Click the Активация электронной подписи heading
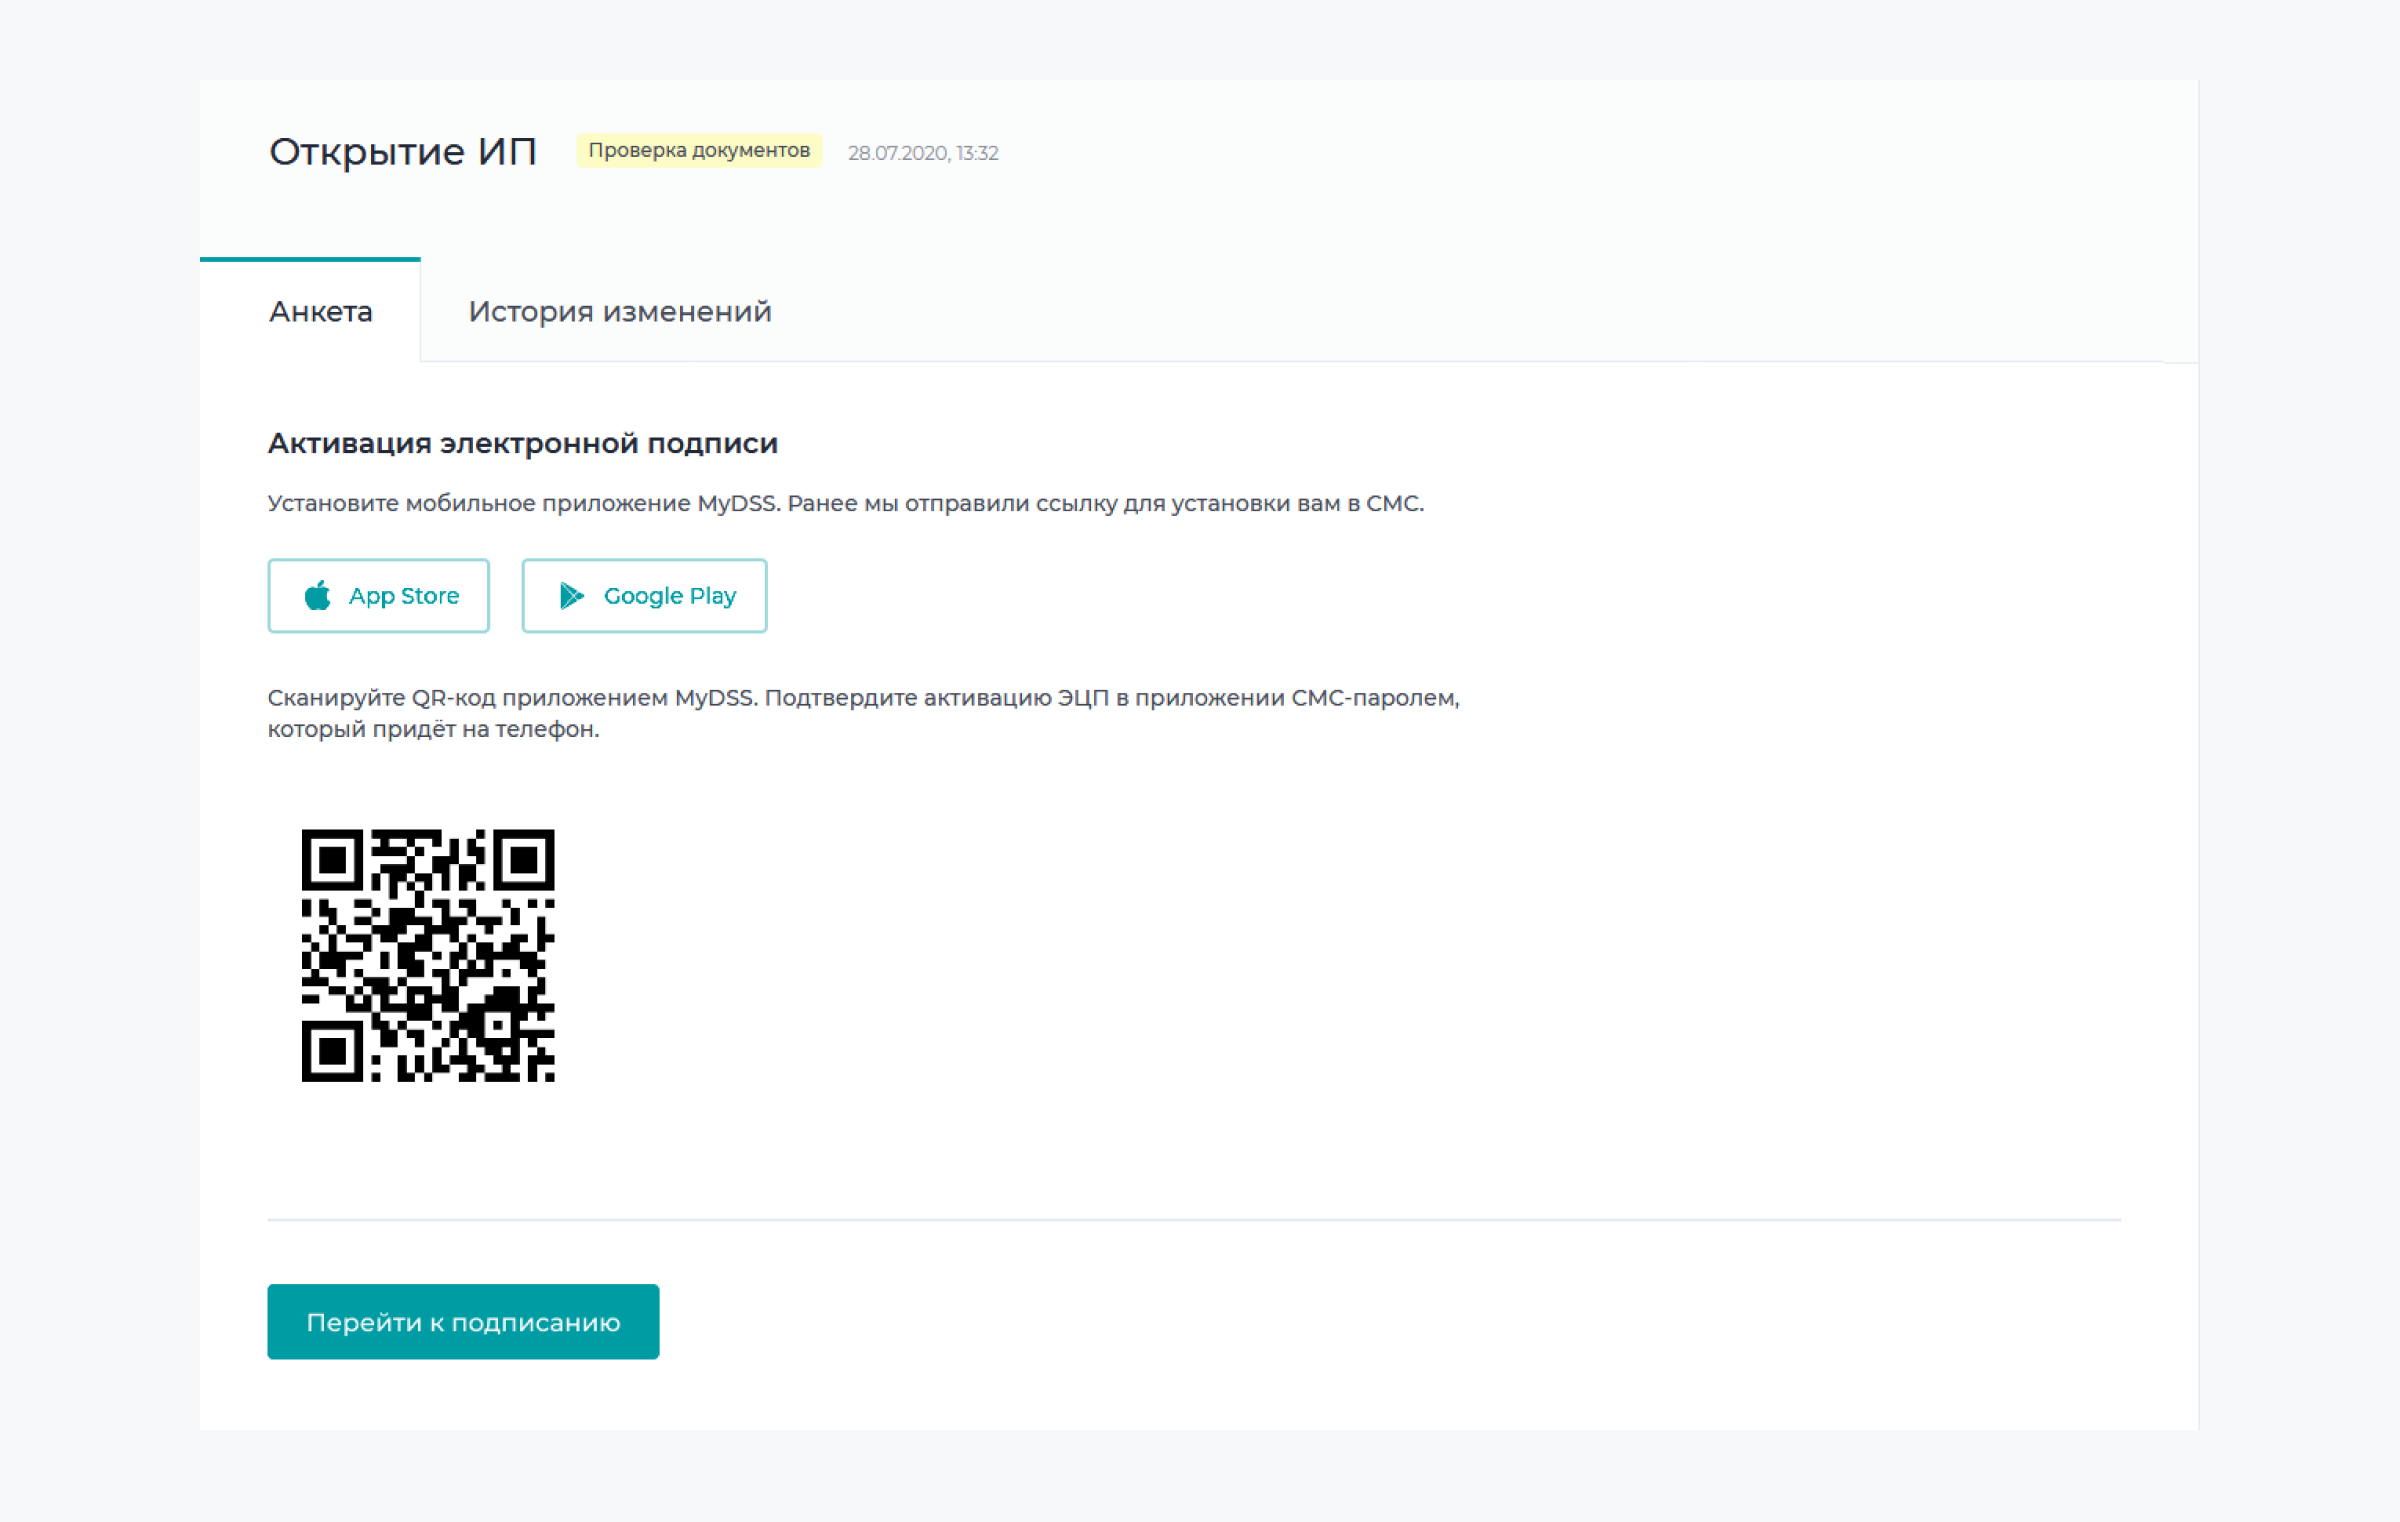The height and width of the screenshot is (1522, 2400). point(523,443)
